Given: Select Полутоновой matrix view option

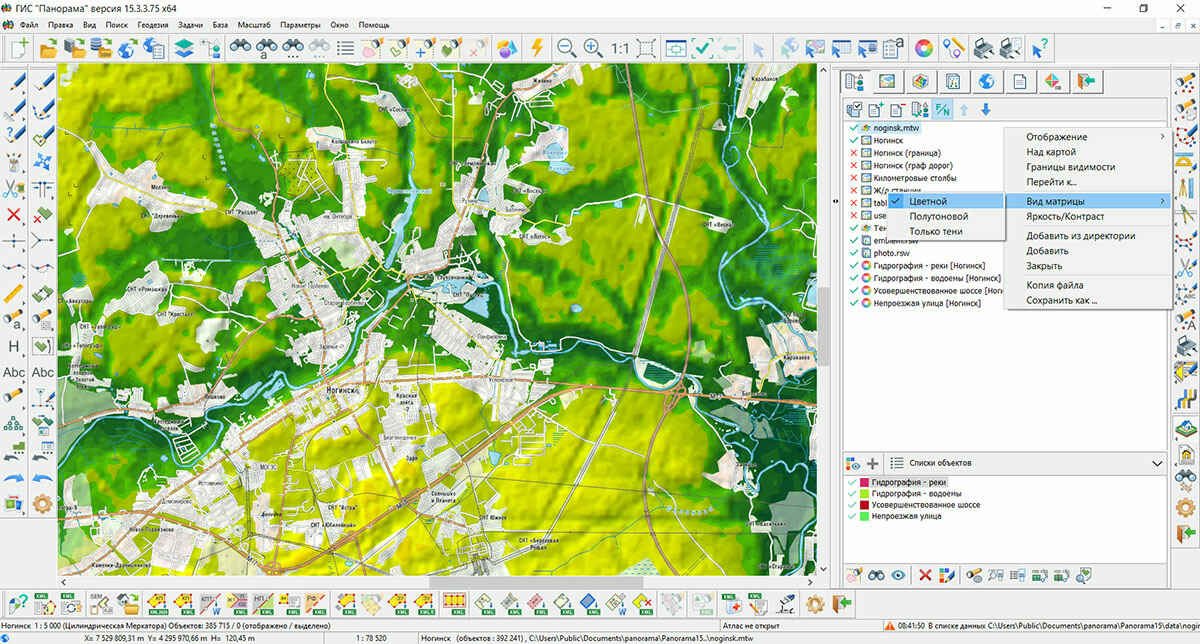Looking at the screenshot, I should pyautogui.click(x=938, y=216).
